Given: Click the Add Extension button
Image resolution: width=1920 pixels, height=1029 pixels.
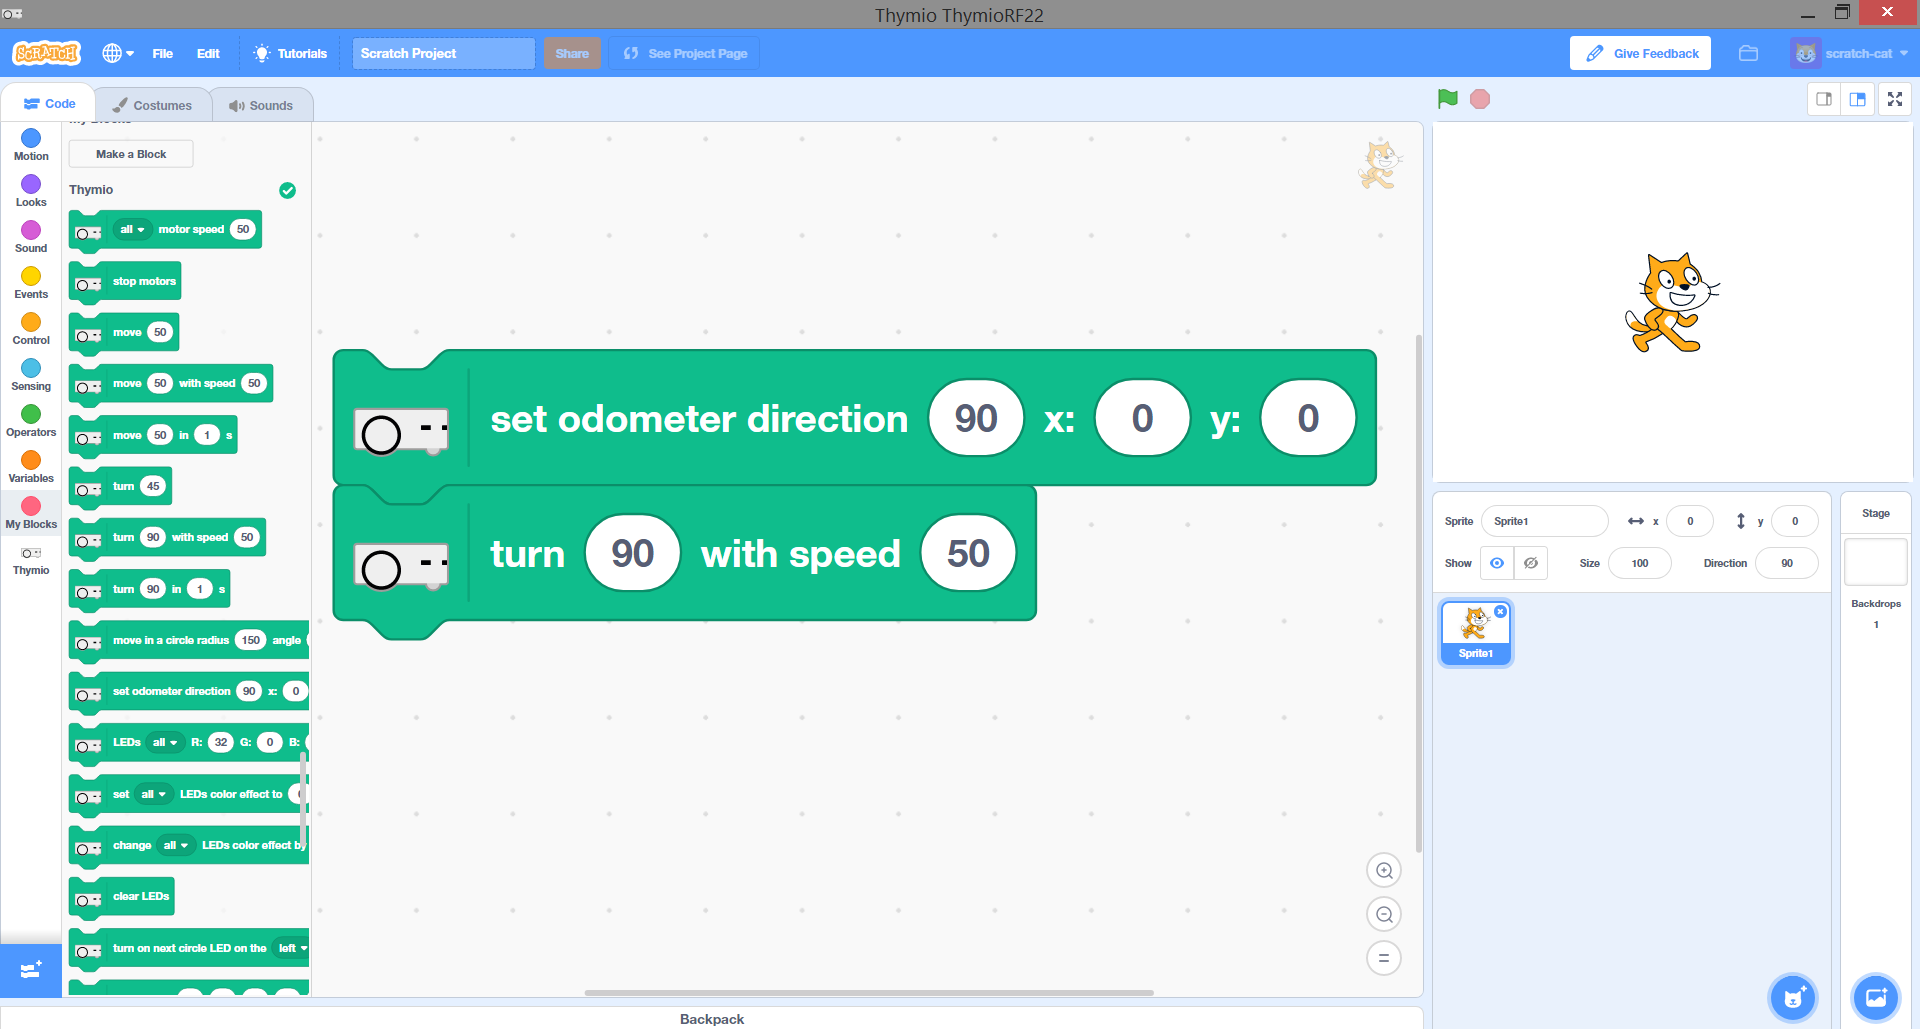Looking at the screenshot, I should pyautogui.click(x=31, y=970).
